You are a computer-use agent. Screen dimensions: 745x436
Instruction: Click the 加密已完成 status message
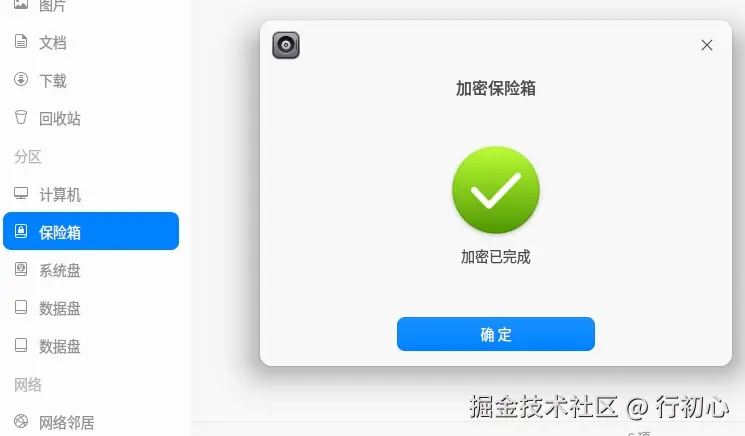pyautogui.click(x=496, y=257)
